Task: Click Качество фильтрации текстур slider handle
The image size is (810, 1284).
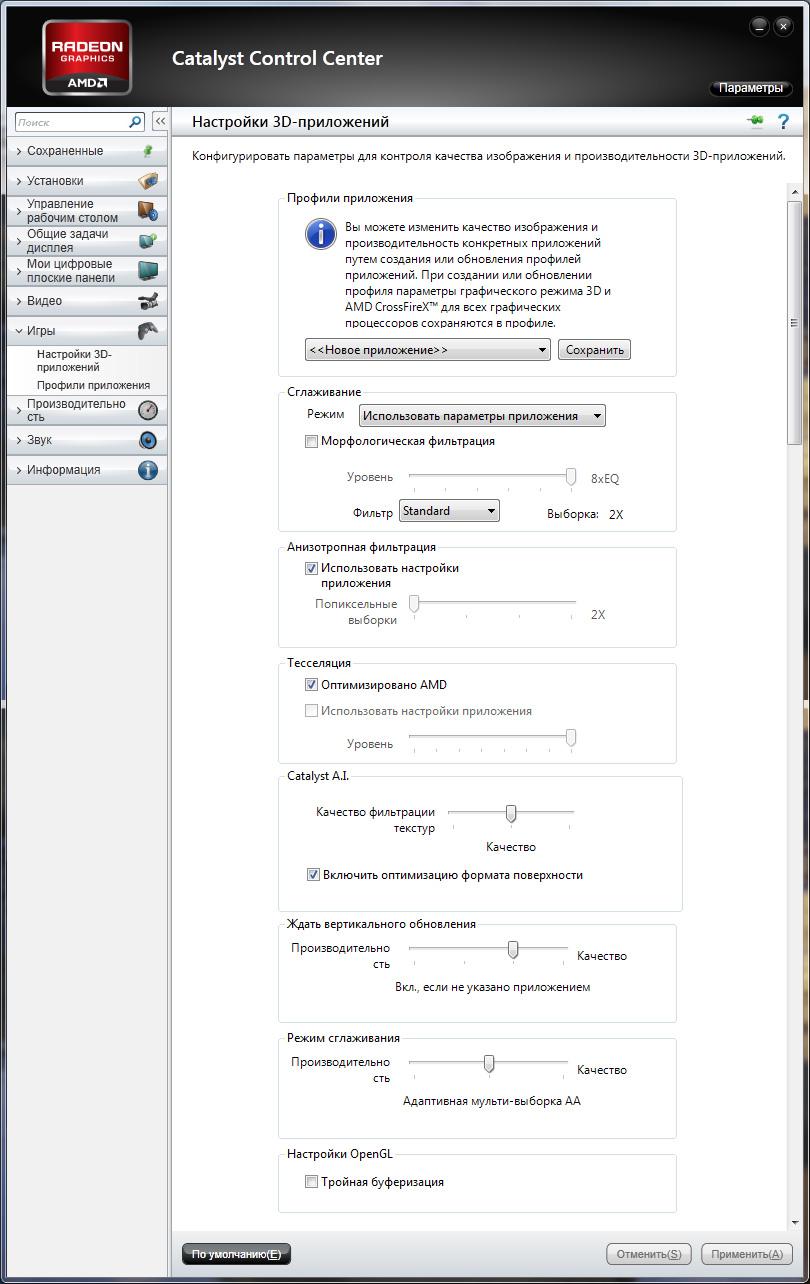Action: pyautogui.click(x=511, y=814)
